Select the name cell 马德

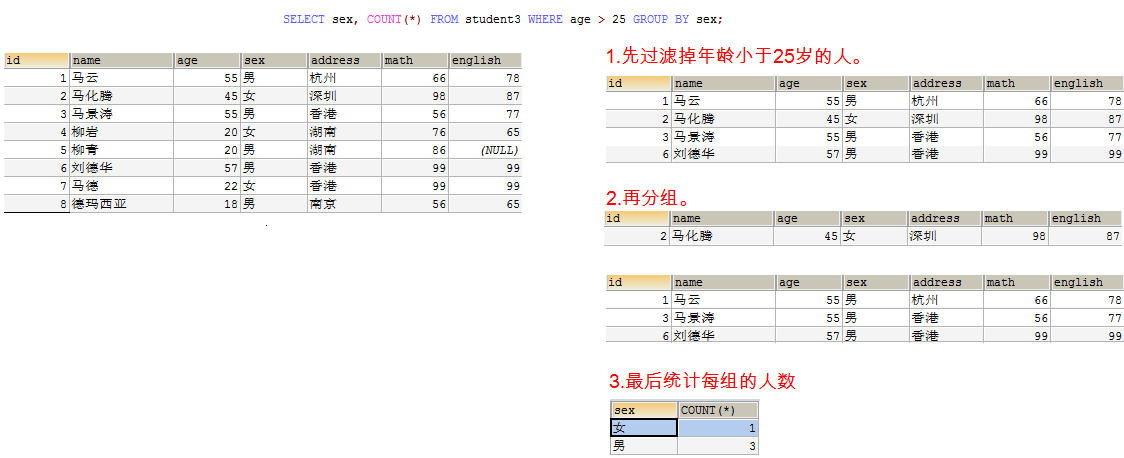[121, 186]
